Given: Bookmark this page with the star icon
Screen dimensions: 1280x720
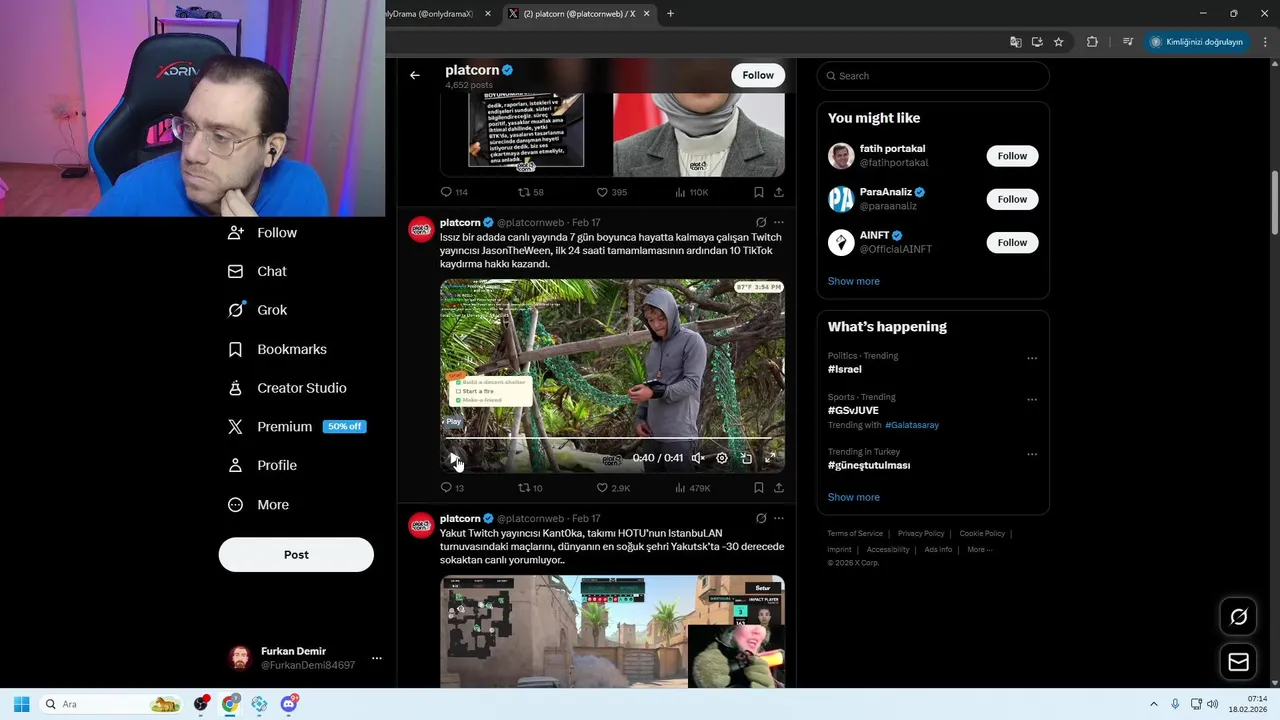Looking at the screenshot, I should pos(1058,42).
